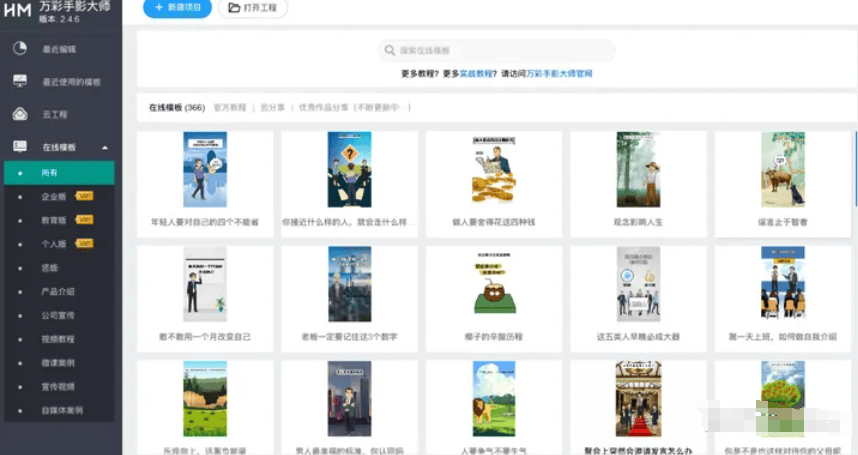Select the 所有 template category
Viewport: 858px width, 455px height.
pos(50,173)
